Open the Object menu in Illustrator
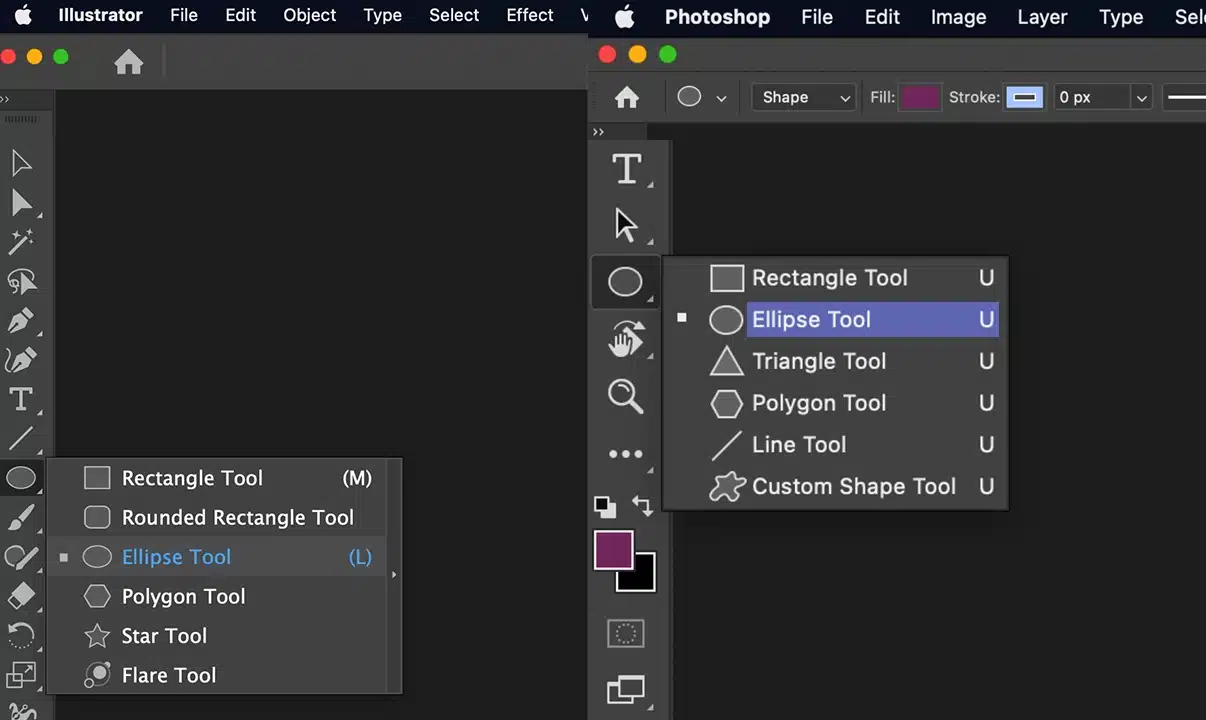The image size is (1206, 720). coord(309,15)
